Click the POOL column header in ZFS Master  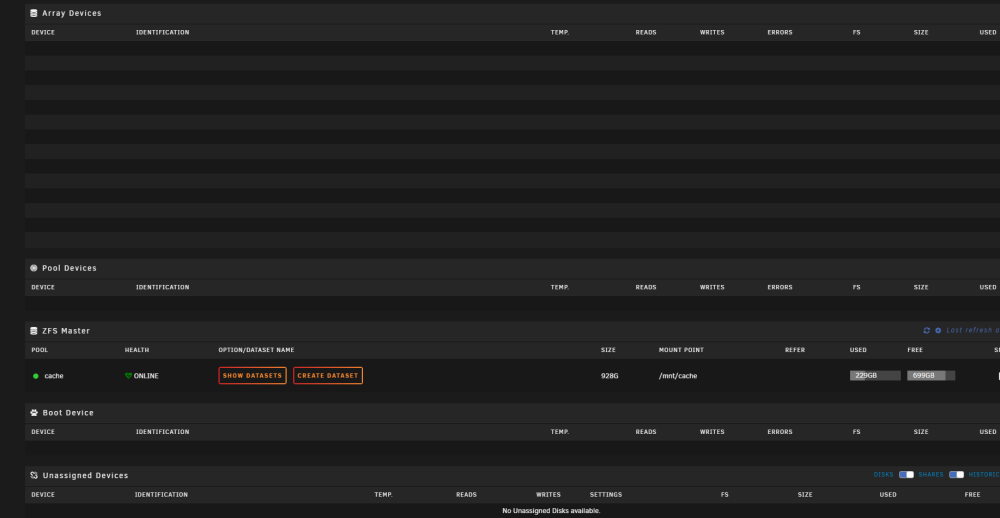tap(40, 350)
